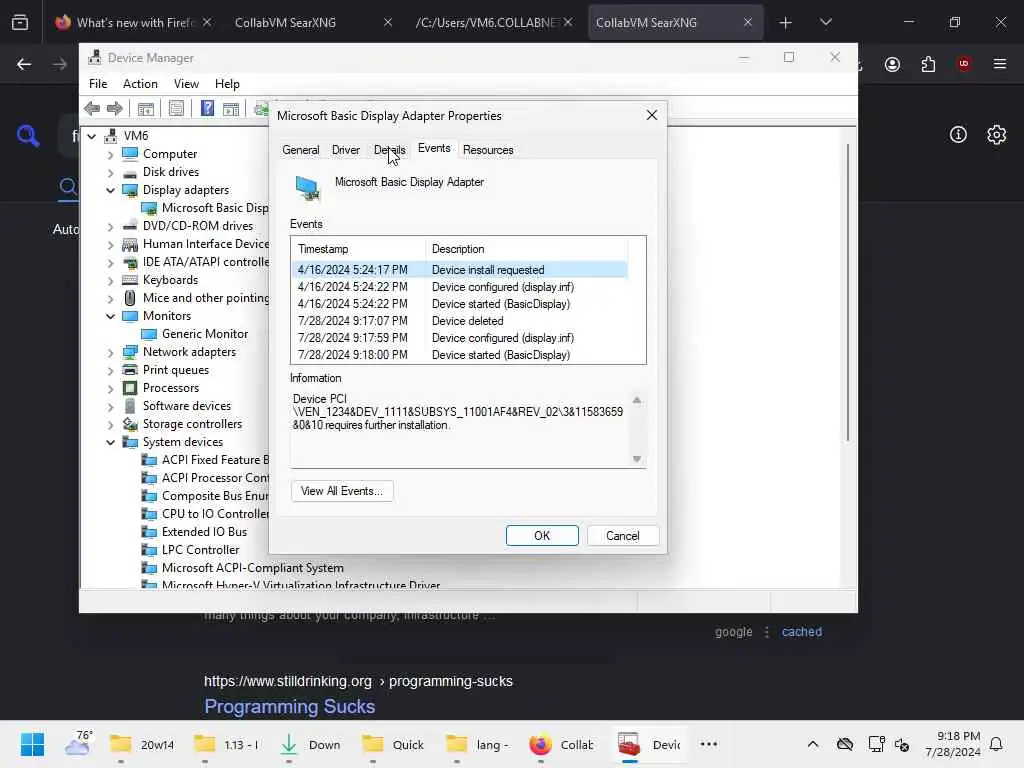Image resolution: width=1024 pixels, height=768 pixels.
Task: Click the Device Manager taskbar icon
Action: (x=650, y=744)
